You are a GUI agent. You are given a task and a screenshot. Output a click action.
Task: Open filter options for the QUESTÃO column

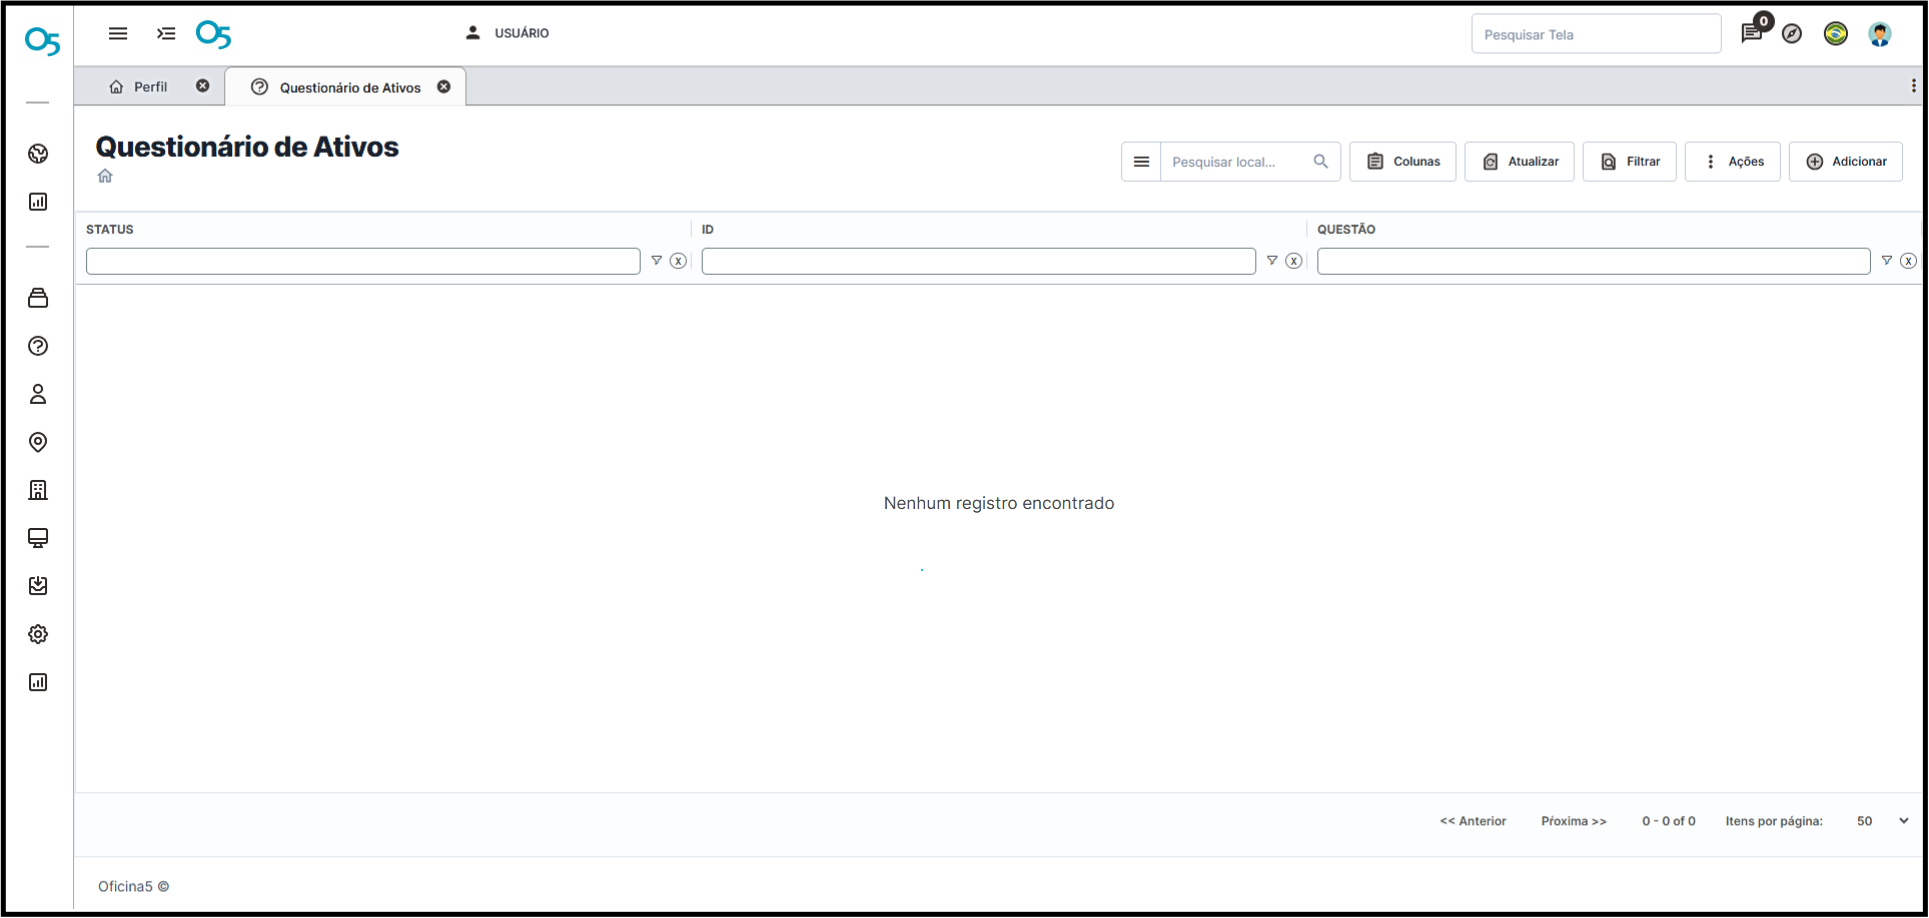[x=1886, y=261]
